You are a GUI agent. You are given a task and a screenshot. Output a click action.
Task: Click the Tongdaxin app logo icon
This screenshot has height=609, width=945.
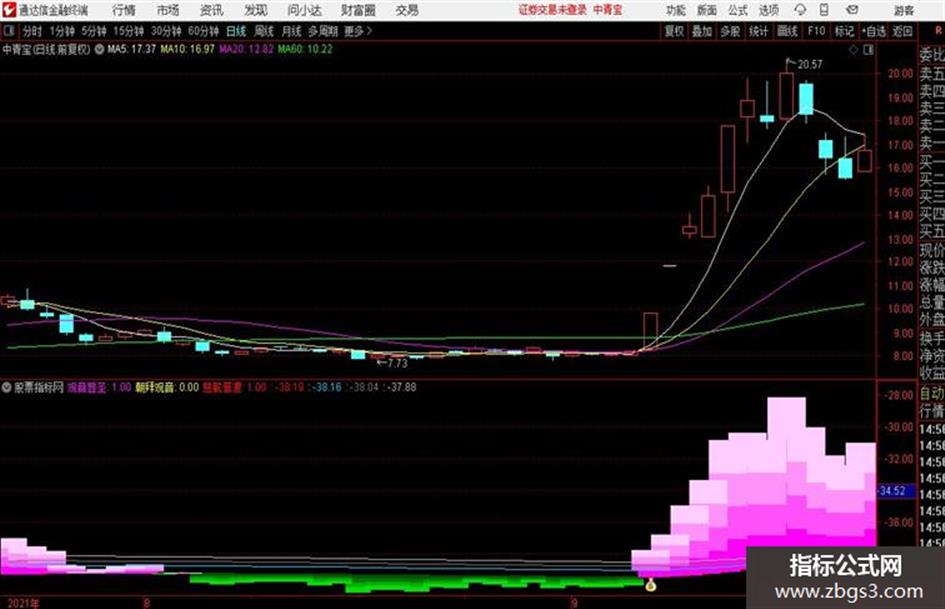(9, 10)
